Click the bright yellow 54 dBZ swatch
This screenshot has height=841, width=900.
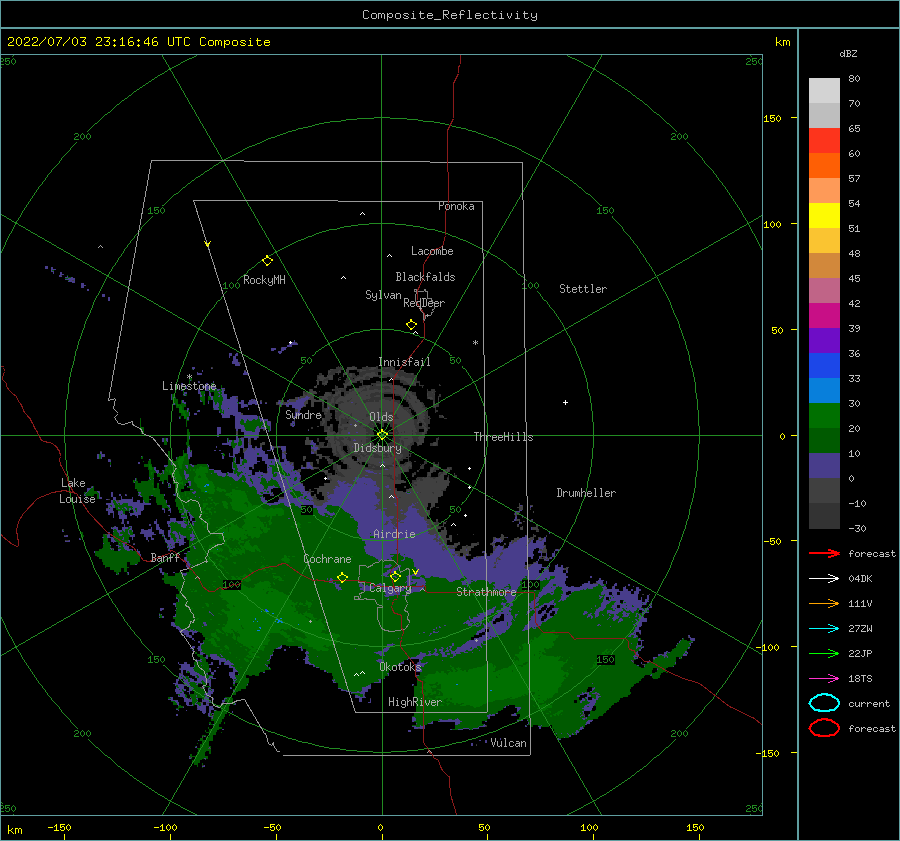(824, 215)
